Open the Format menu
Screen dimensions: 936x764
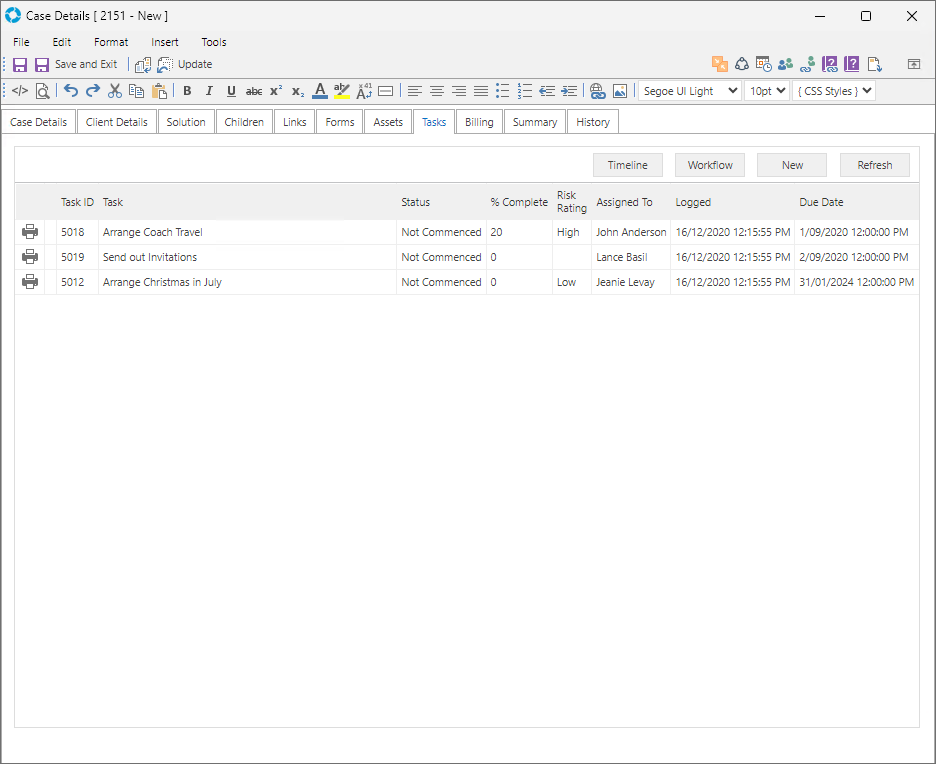(111, 42)
